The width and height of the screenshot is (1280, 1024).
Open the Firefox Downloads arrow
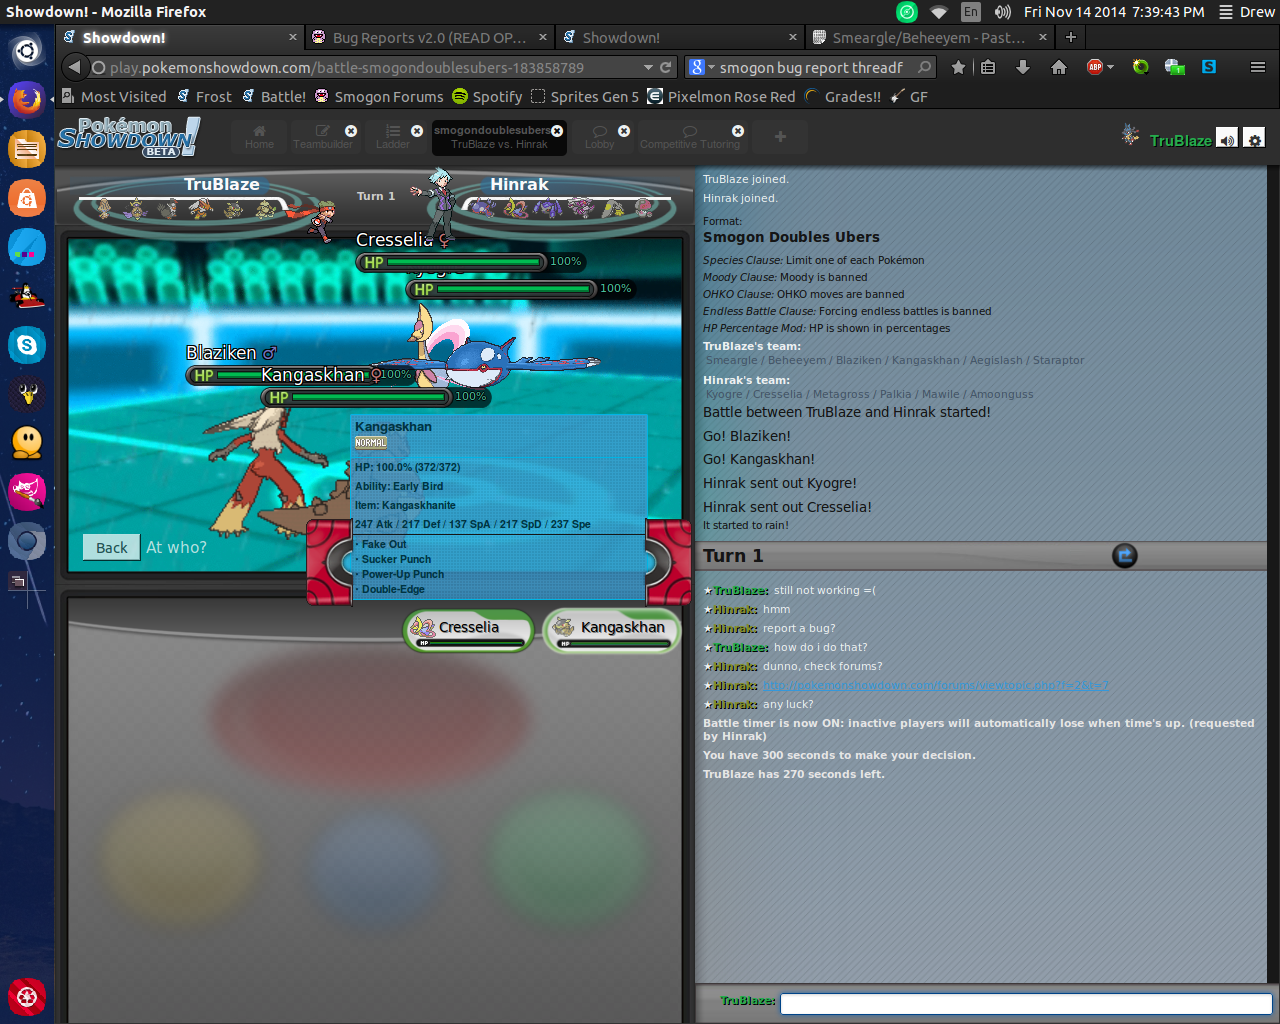(1022, 67)
